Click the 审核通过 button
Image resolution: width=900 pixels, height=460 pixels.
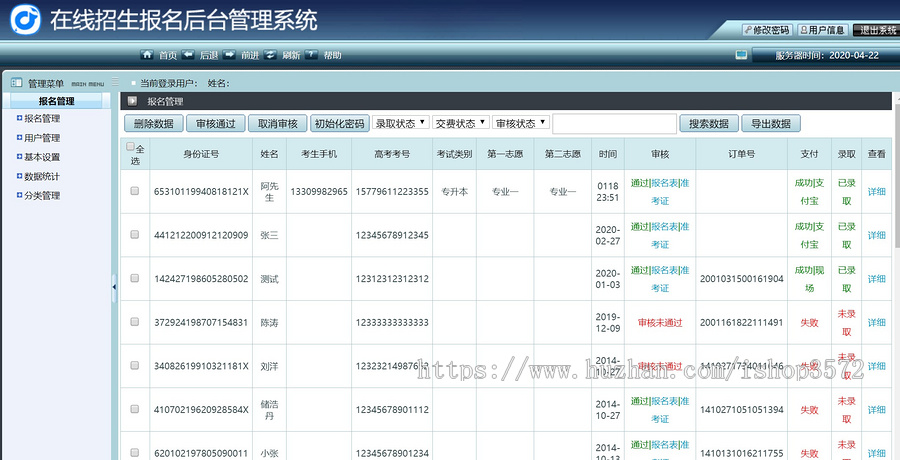point(216,123)
